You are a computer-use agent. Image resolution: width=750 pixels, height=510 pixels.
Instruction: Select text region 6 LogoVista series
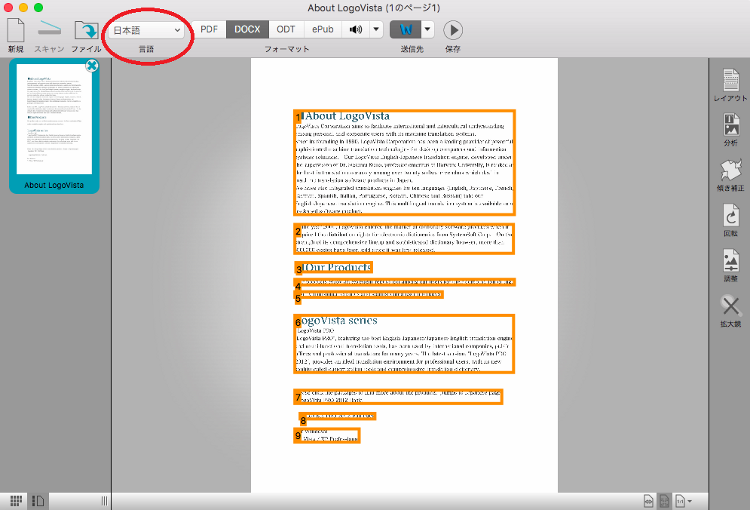(404, 344)
